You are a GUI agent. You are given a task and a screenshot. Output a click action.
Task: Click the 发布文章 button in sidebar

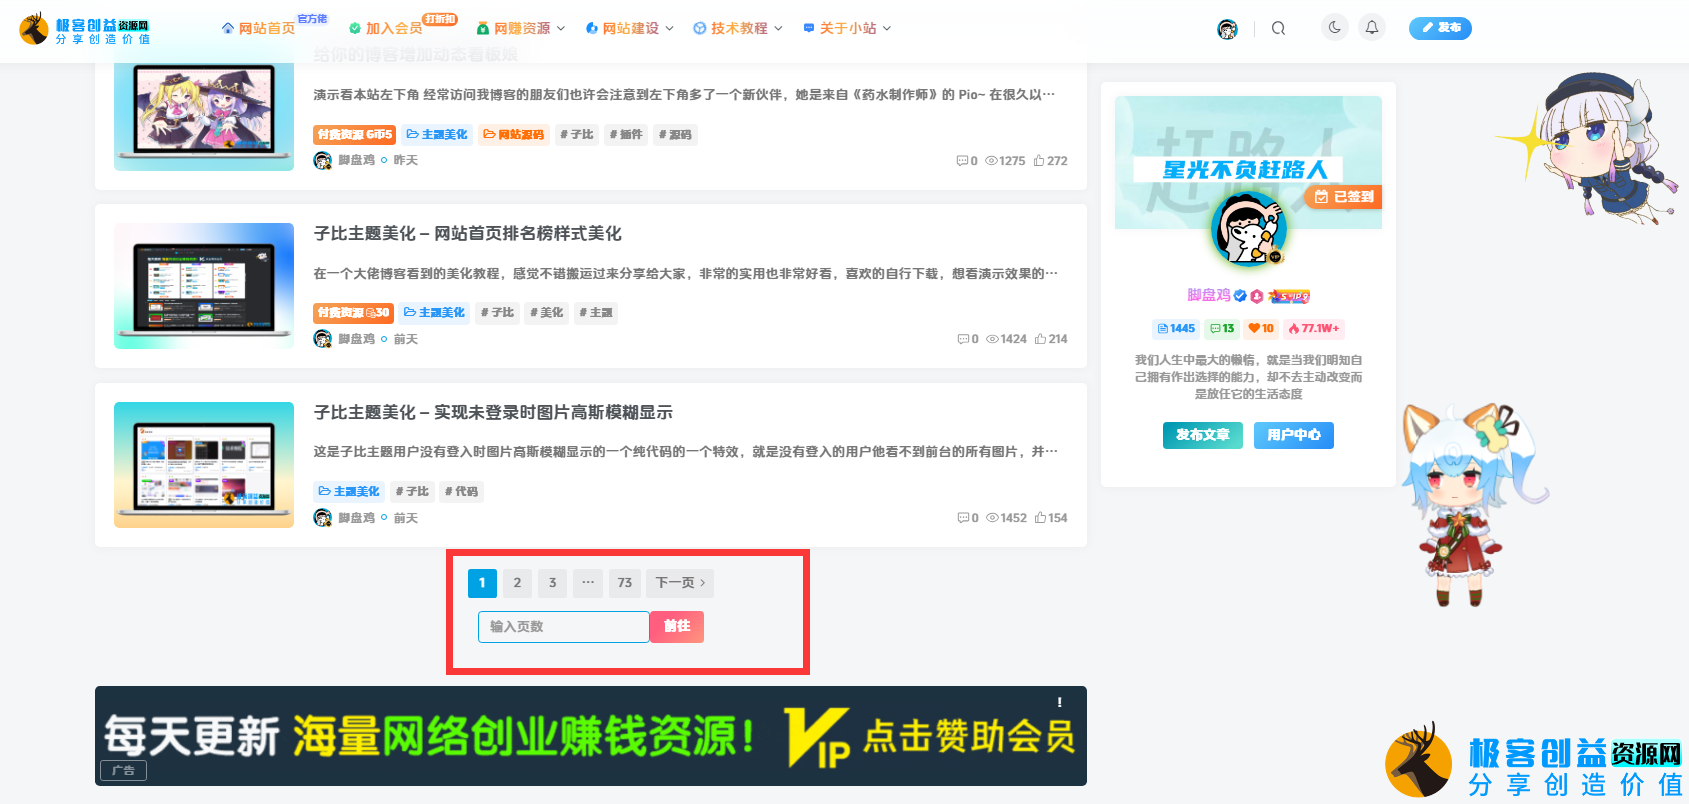pos(1203,435)
